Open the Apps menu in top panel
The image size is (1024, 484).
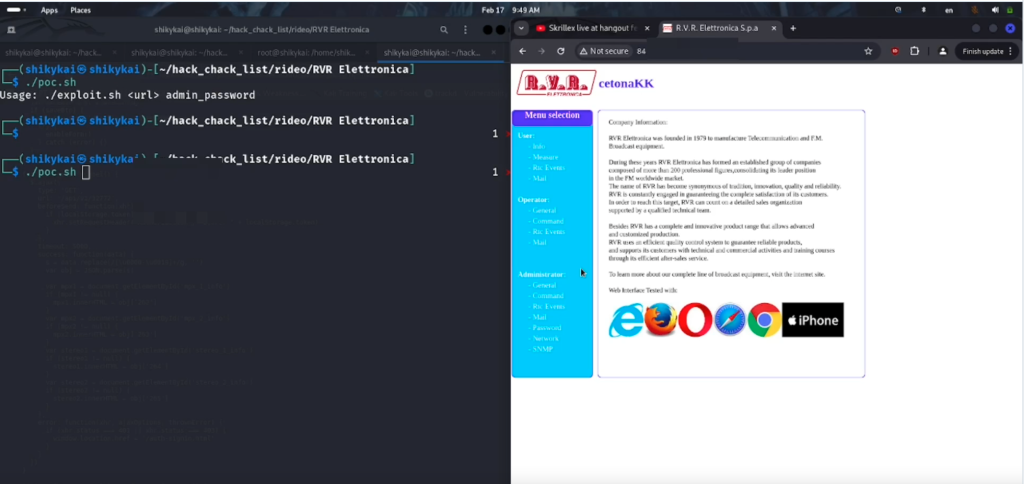49,10
